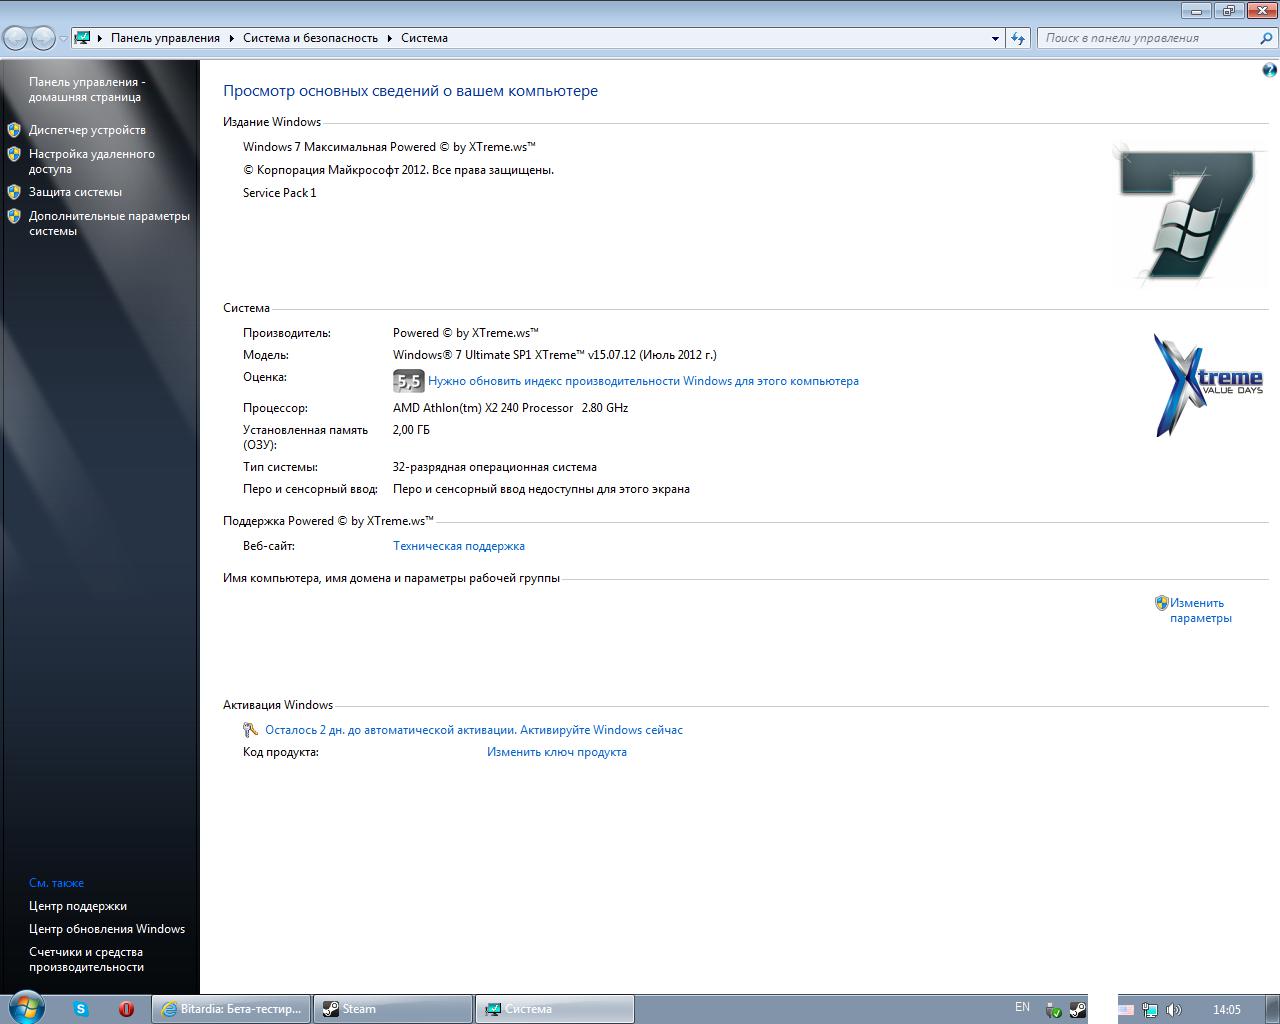The height and width of the screenshot is (1024, 1280).
Task: Select the Панель управления breadcrumb
Action: click(x=165, y=38)
